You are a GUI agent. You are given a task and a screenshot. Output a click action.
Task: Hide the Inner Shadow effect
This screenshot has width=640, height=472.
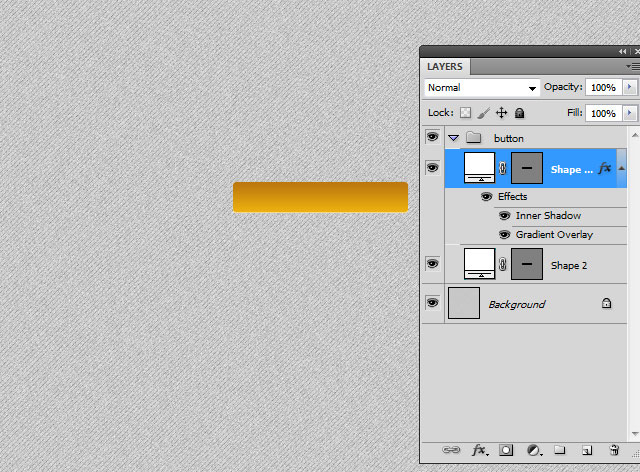(504, 216)
